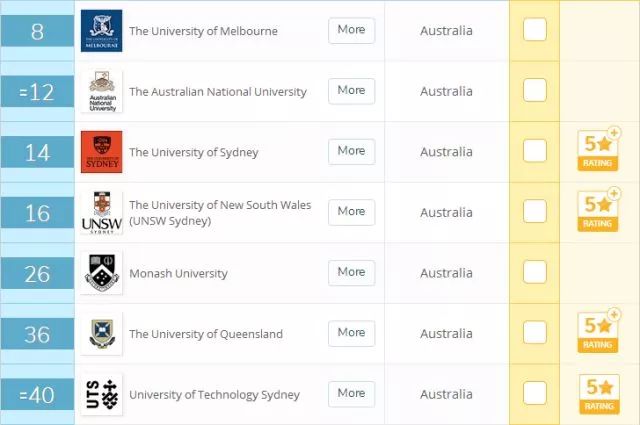The height and width of the screenshot is (425, 640).
Task: Click the University of Technology Sydney name
Action: [214, 395]
